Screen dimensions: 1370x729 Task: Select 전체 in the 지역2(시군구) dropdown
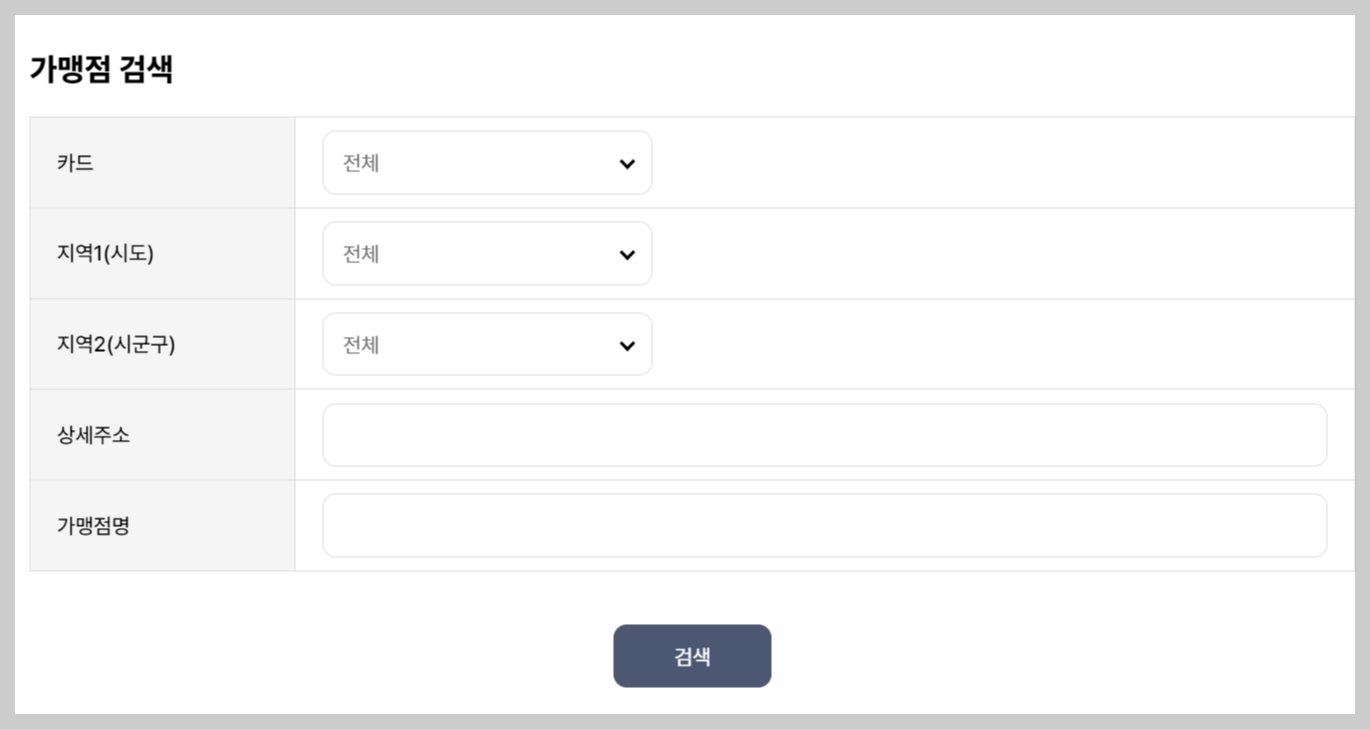click(x=360, y=344)
